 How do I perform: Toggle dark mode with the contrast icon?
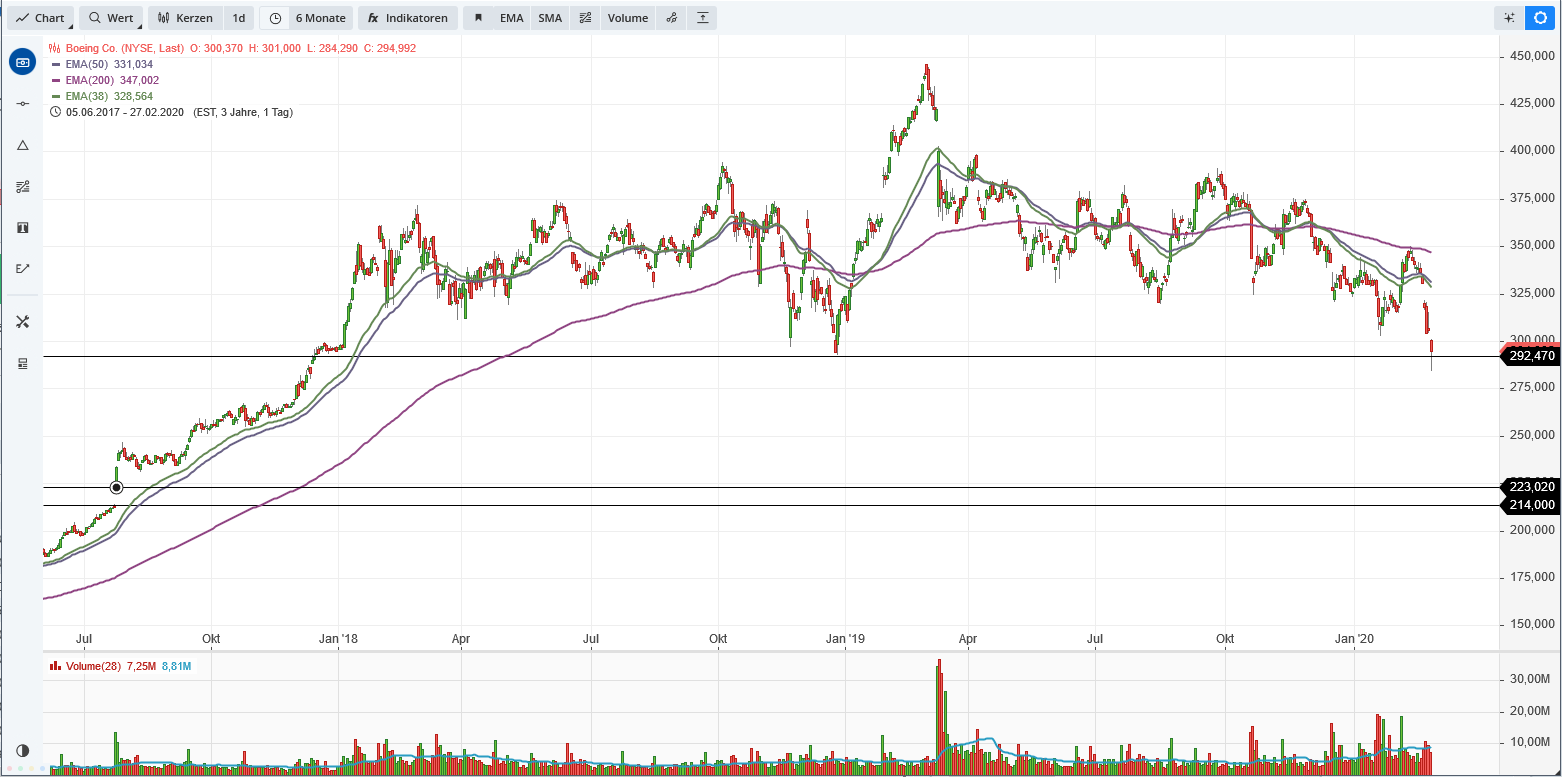[22, 751]
